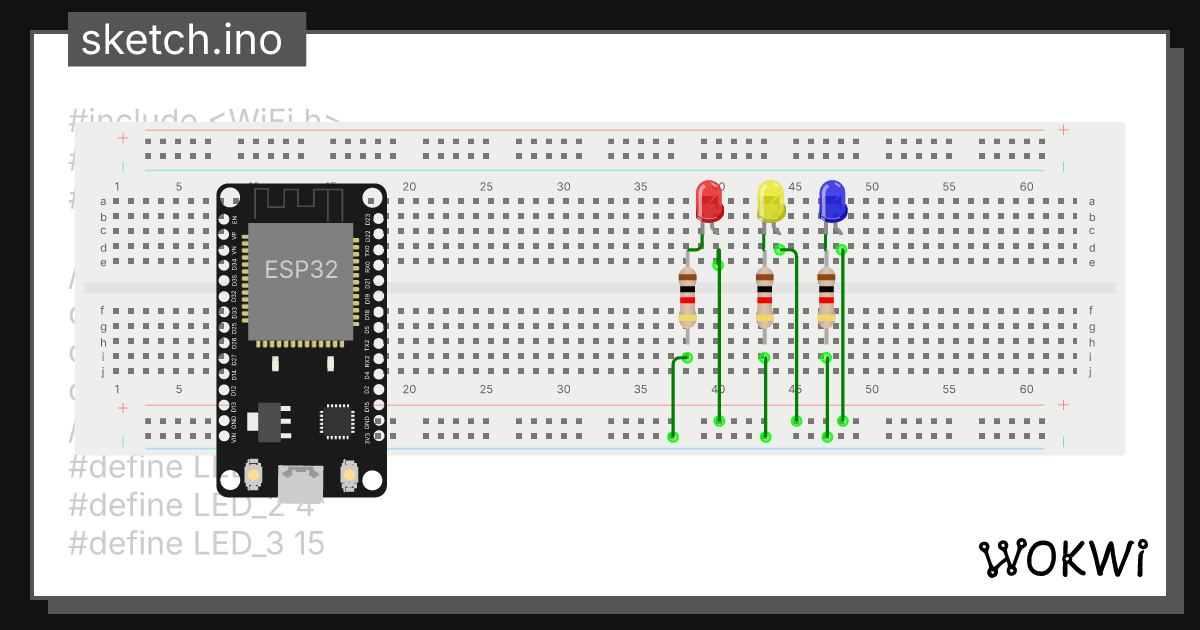Viewport: 1200px width, 630px height.
Task: Select the small square USB-serial chip on the ESP32
Action: [x=336, y=420]
